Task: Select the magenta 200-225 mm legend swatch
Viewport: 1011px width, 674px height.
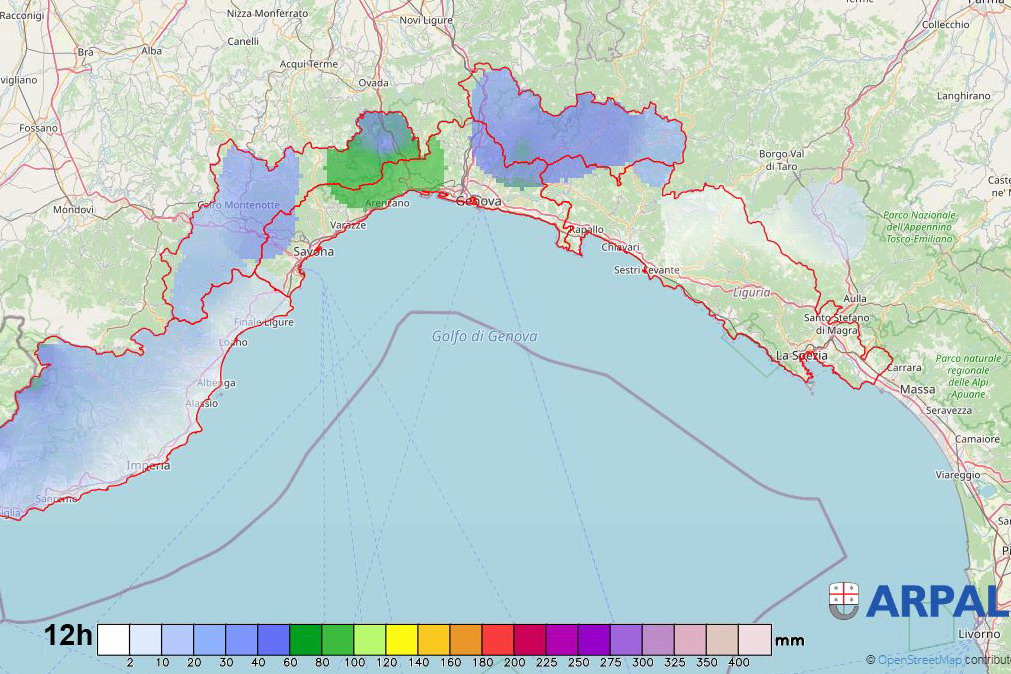Action: [x=530, y=639]
